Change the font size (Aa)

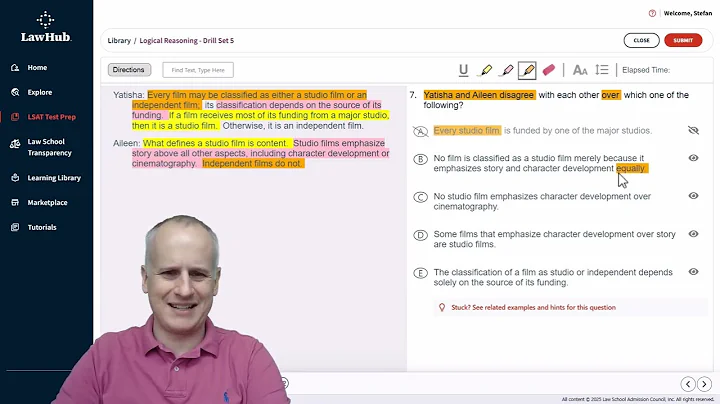580,70
